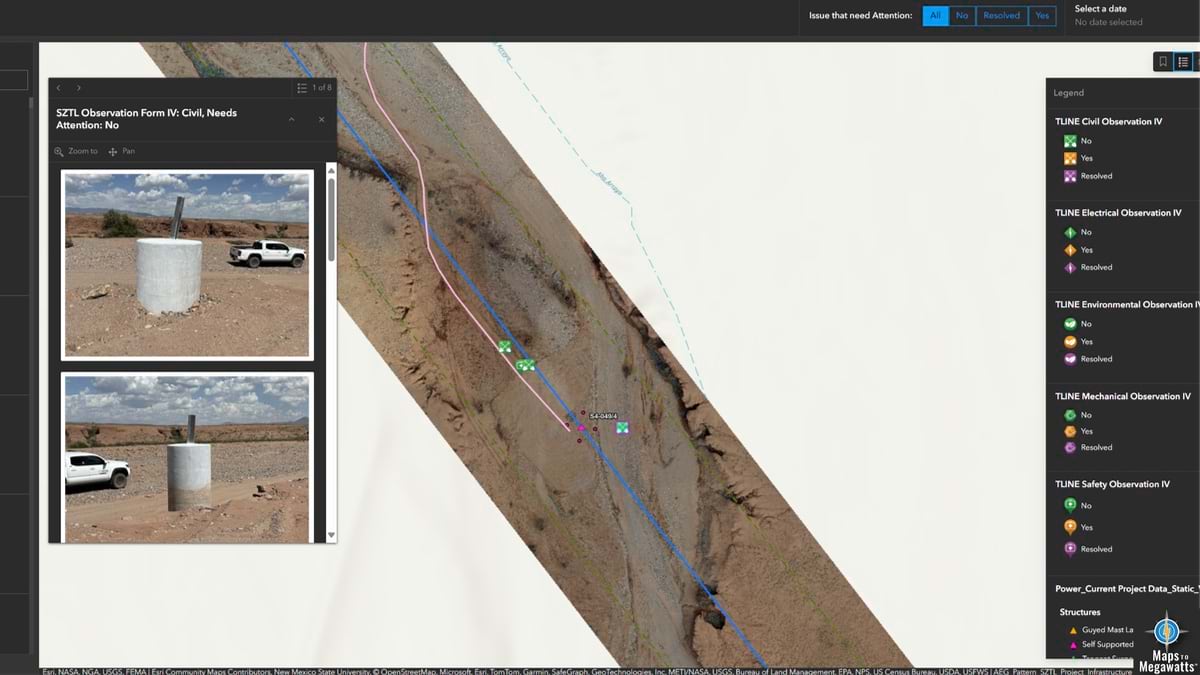Click civil observation marker east of structure

(622, 428)
